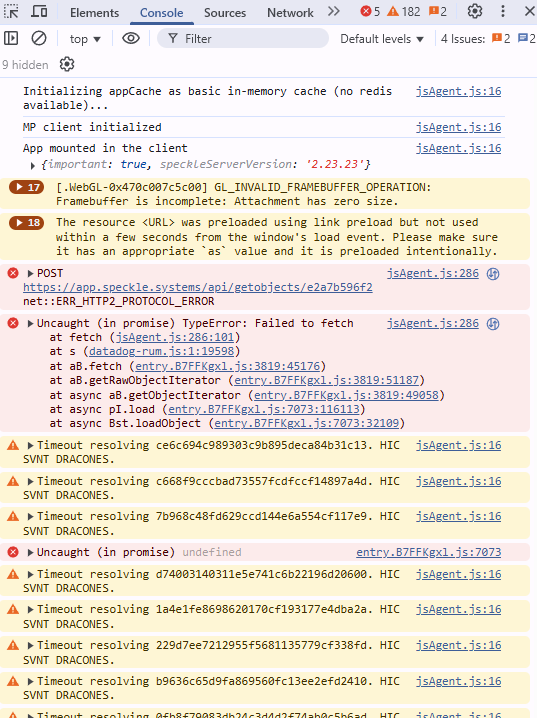537x718 pixels.
Task: Expand the group of 17 WebGL warnings
Action: click(27, 187)
